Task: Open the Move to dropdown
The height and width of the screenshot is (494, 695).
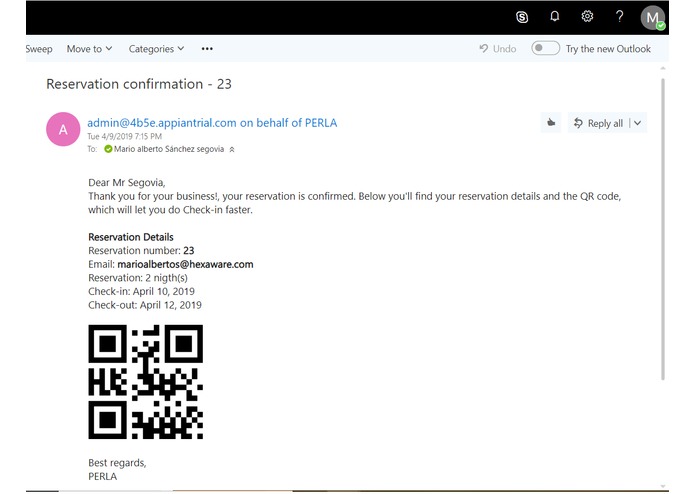Action: tap(89, 49)
